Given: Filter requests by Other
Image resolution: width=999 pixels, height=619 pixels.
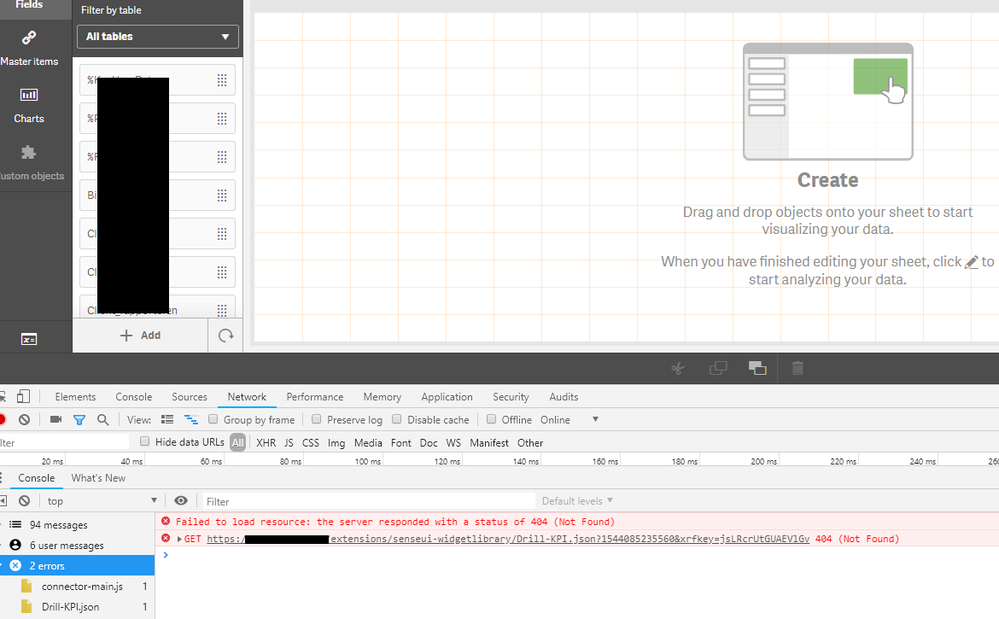Looking at the screenshot, I should 530,443.
